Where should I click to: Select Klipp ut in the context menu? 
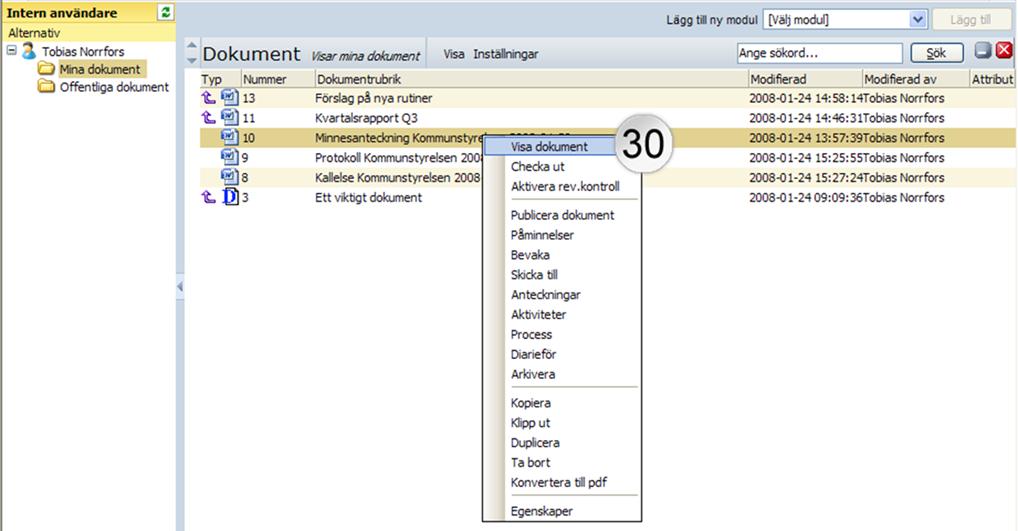[530, 423]
